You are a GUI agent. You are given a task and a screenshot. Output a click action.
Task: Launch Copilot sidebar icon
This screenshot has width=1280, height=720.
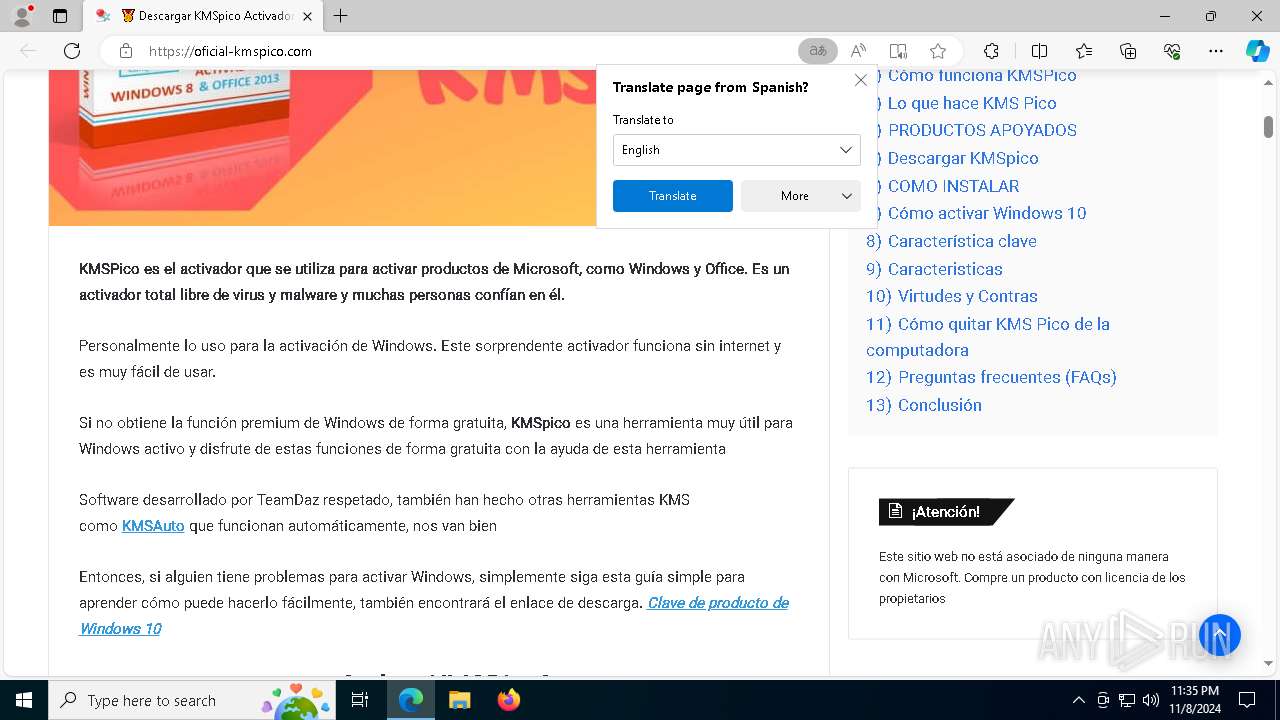pos(1257,51)
